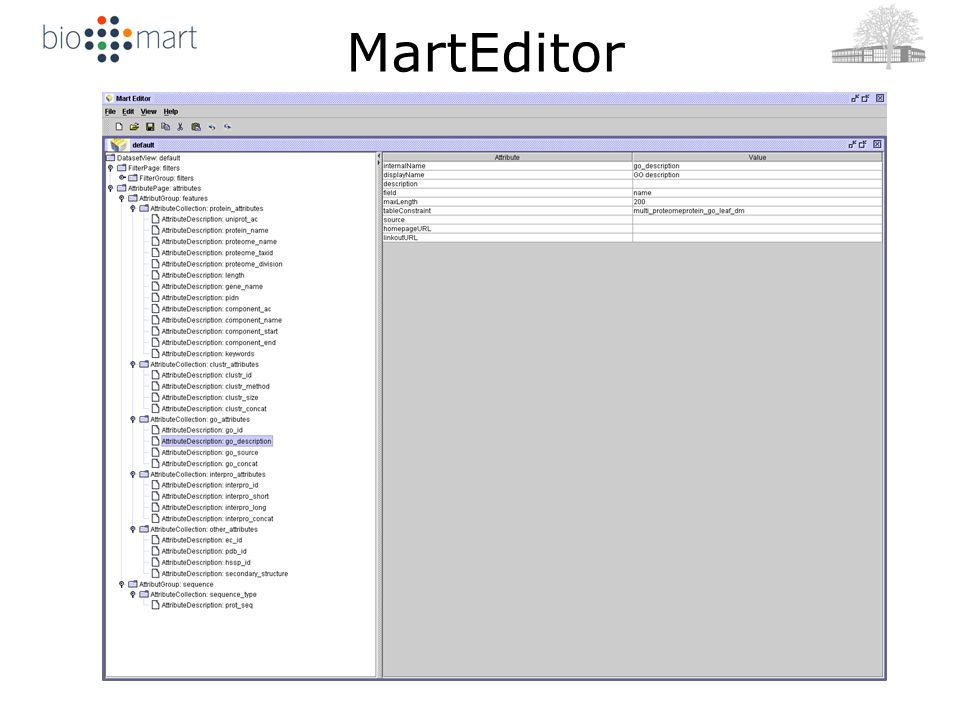The width and height of the screenshot is (960, 720).
Task: Select AttributeDescription: secondary_structure
Action: pyautogui.click(x=225, y=574)
